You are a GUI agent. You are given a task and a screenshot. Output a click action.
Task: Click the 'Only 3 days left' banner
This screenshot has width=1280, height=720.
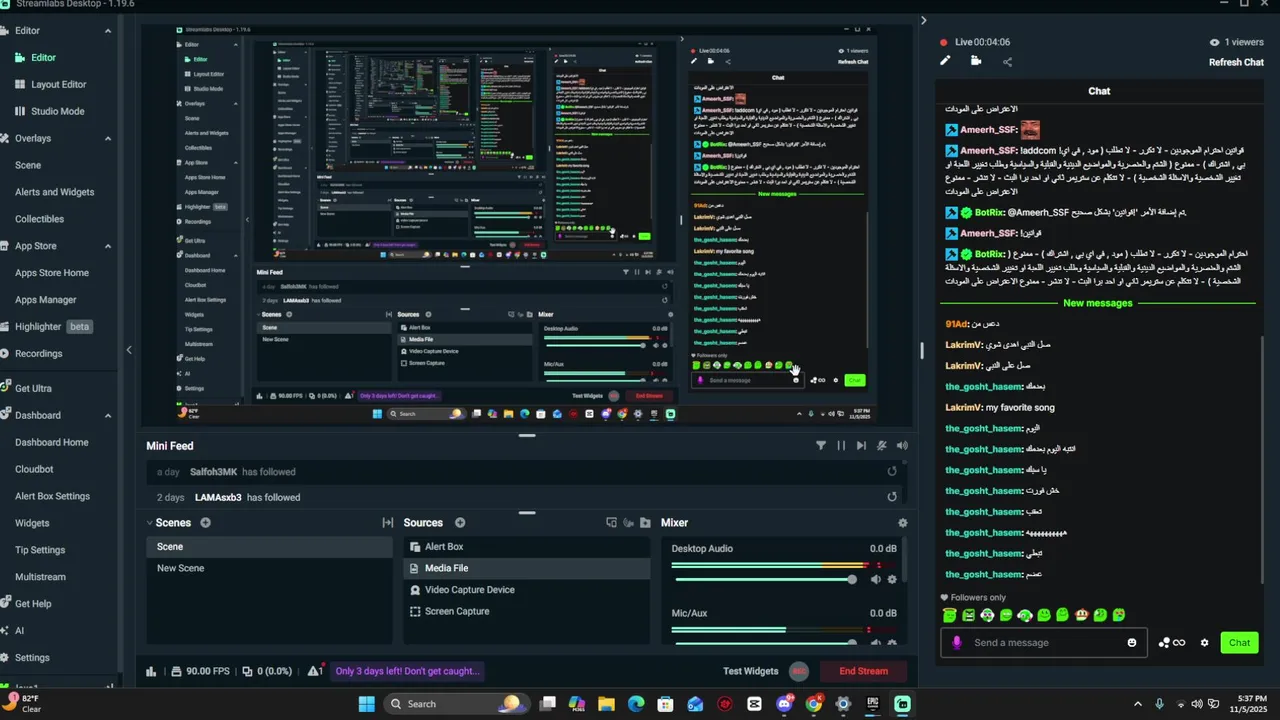click(408, 671)
